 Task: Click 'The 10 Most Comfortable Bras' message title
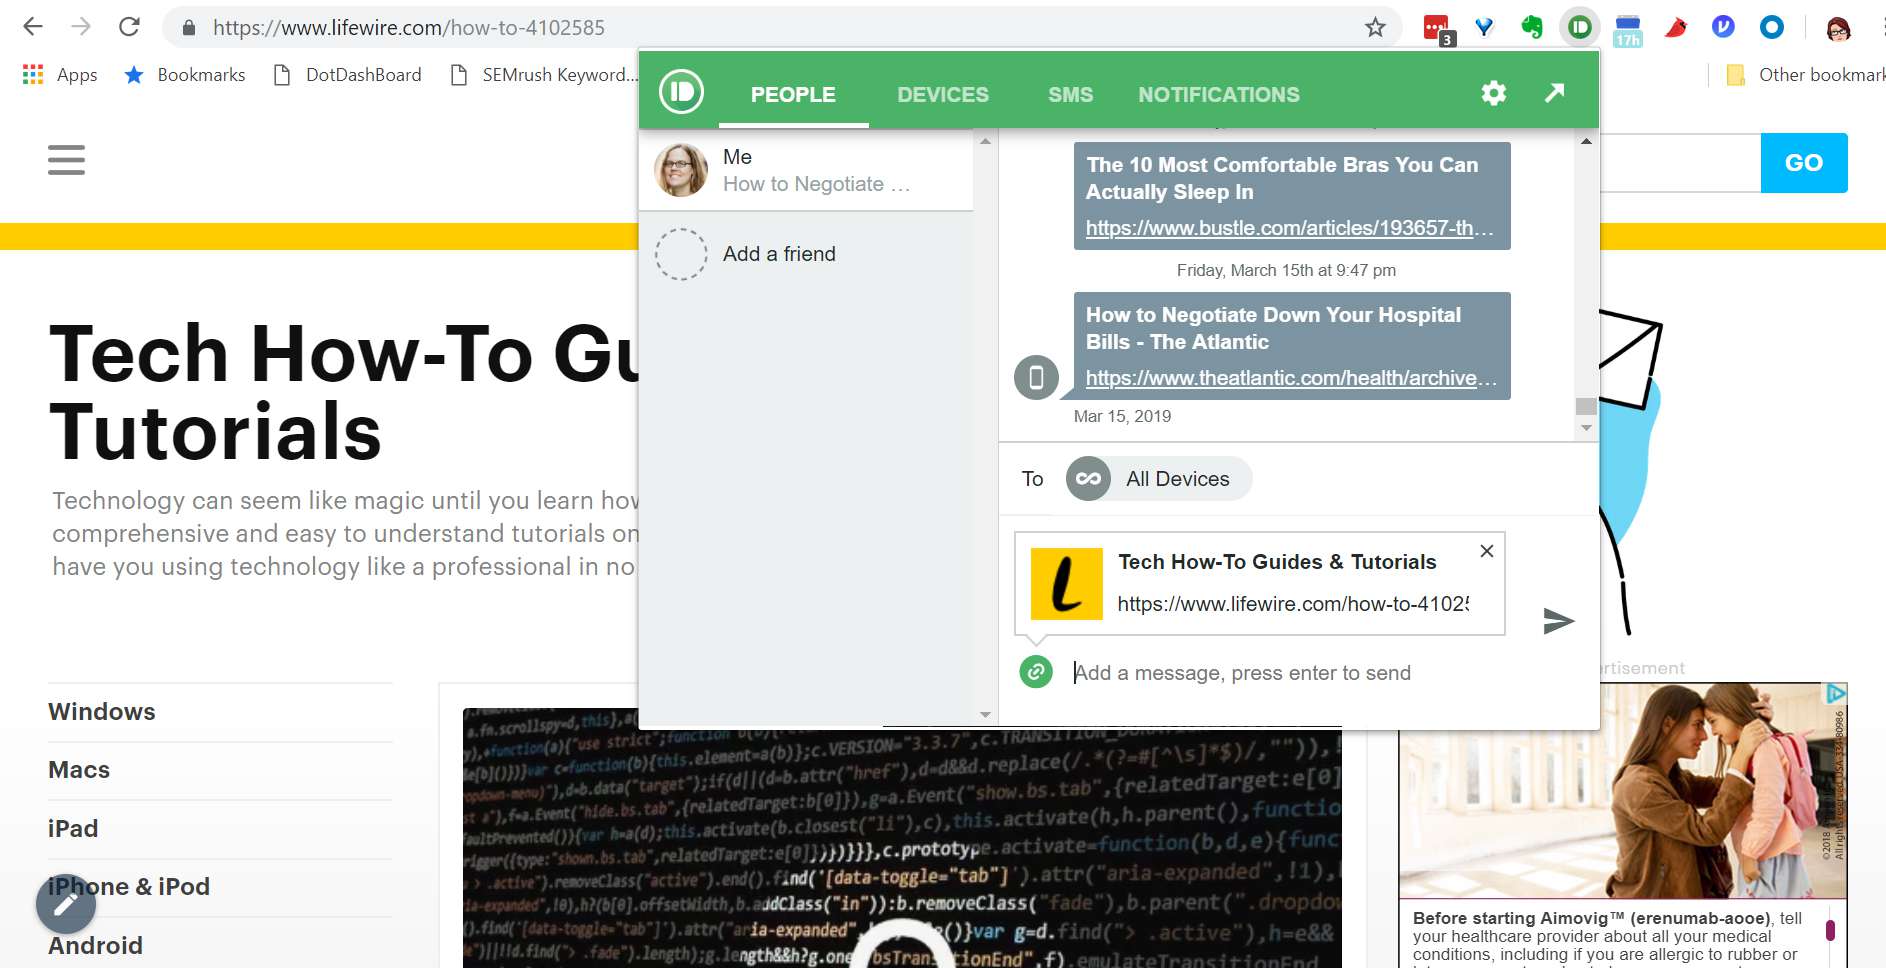1282,178
